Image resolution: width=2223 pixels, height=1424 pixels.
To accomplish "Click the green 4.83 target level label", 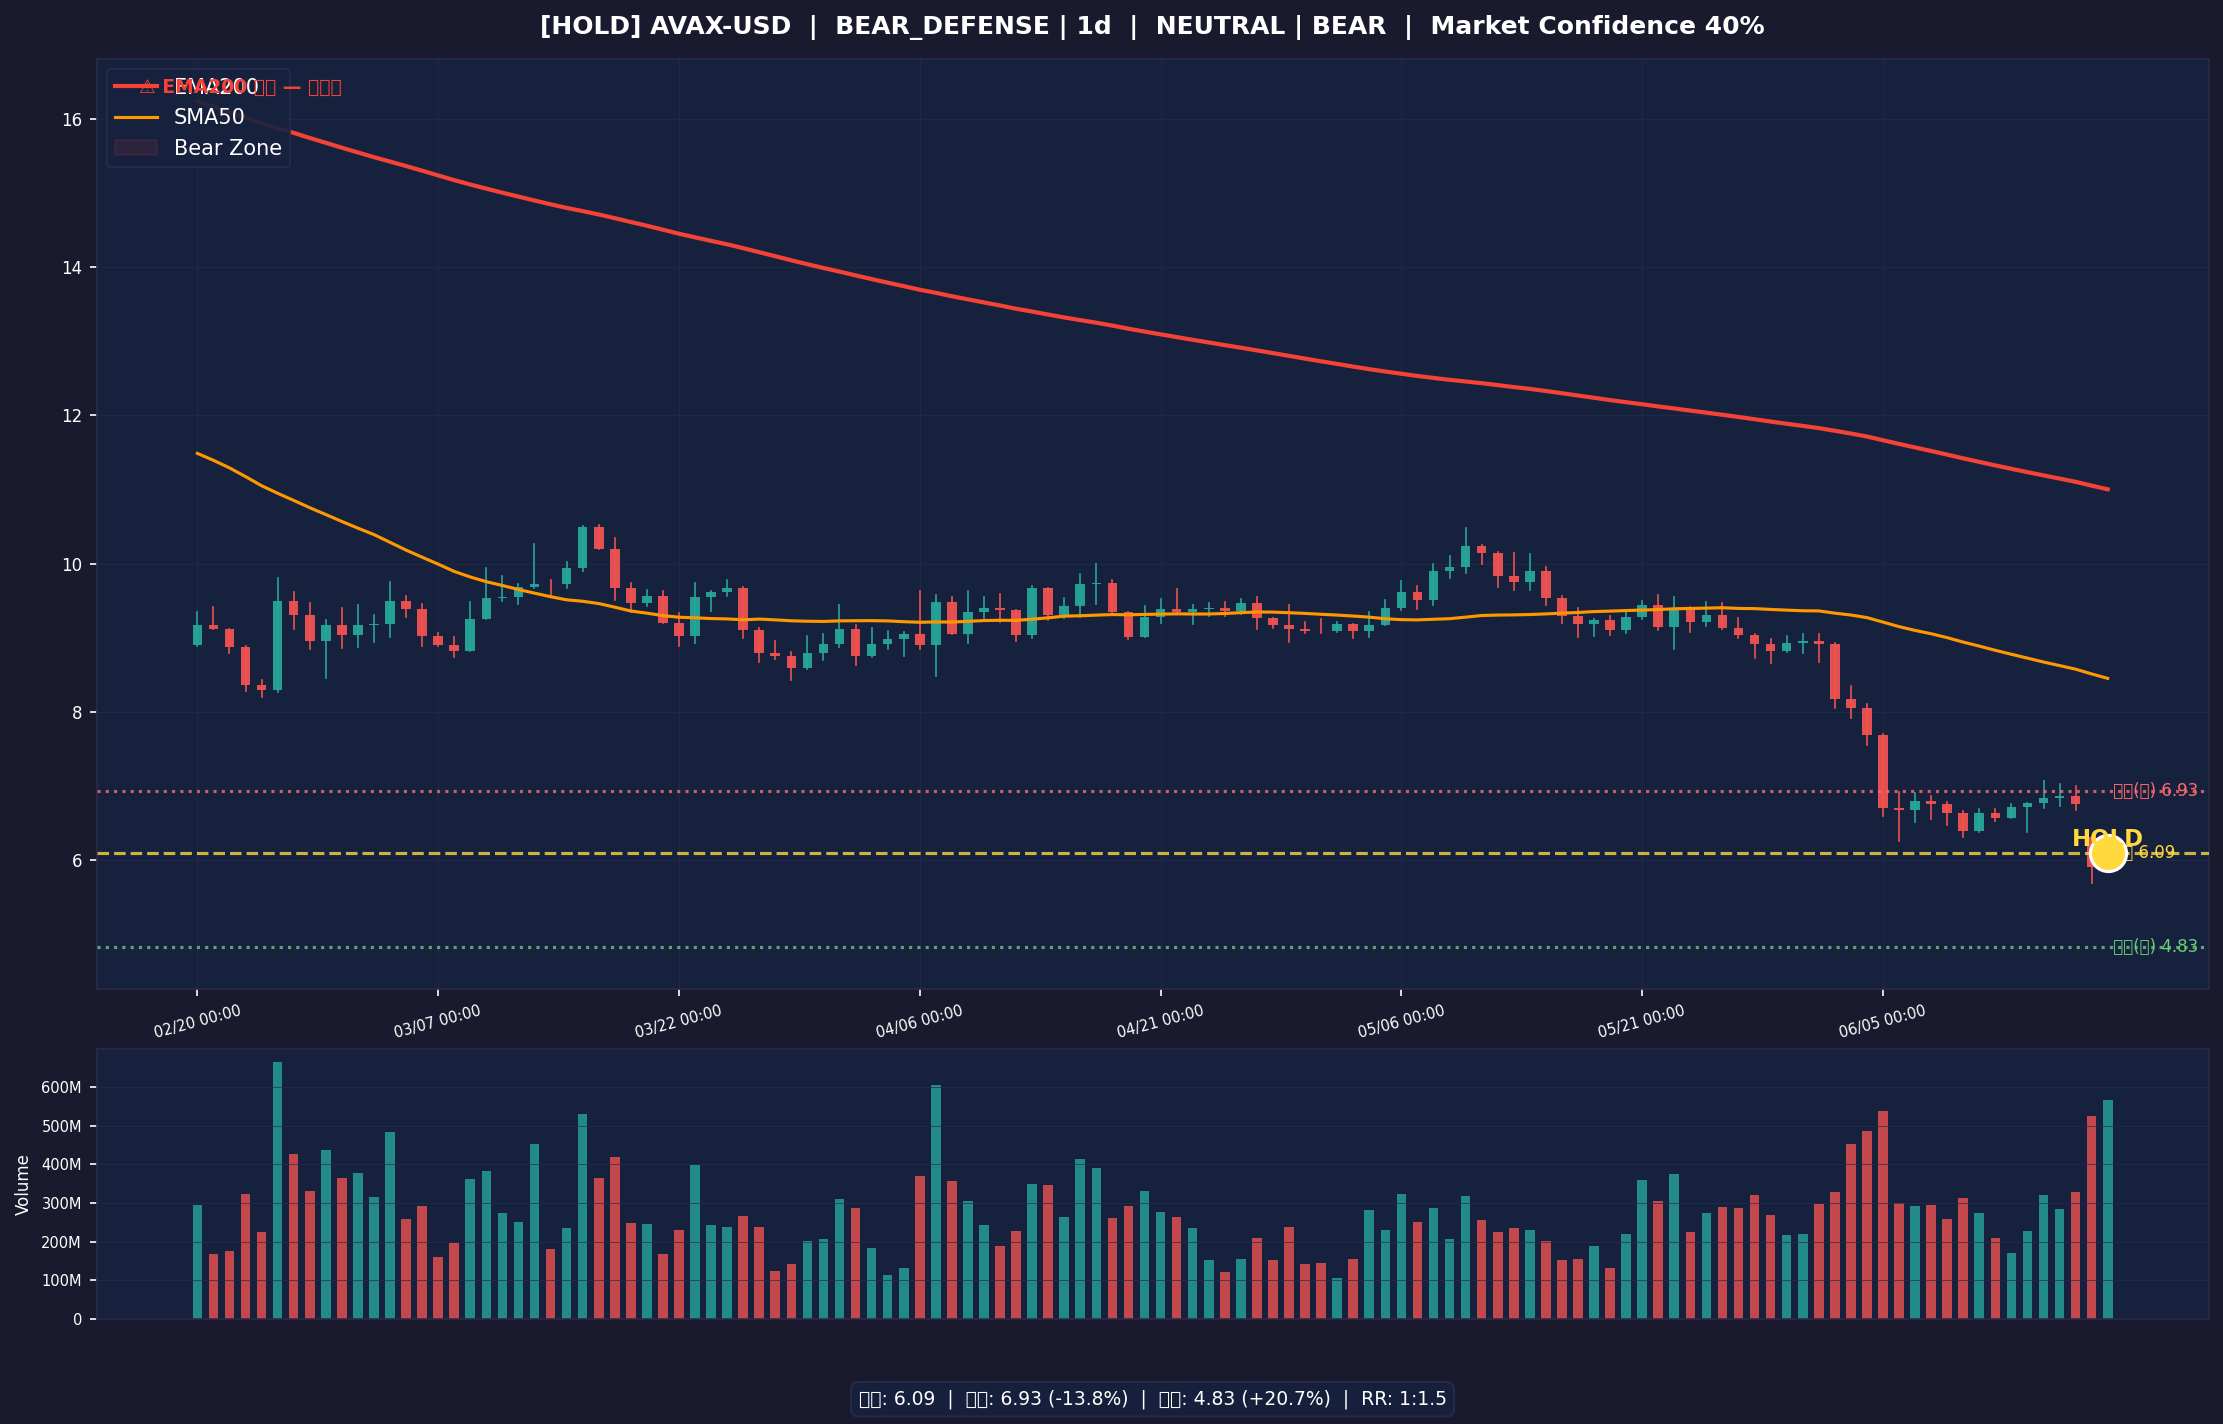I will 2155,946.
